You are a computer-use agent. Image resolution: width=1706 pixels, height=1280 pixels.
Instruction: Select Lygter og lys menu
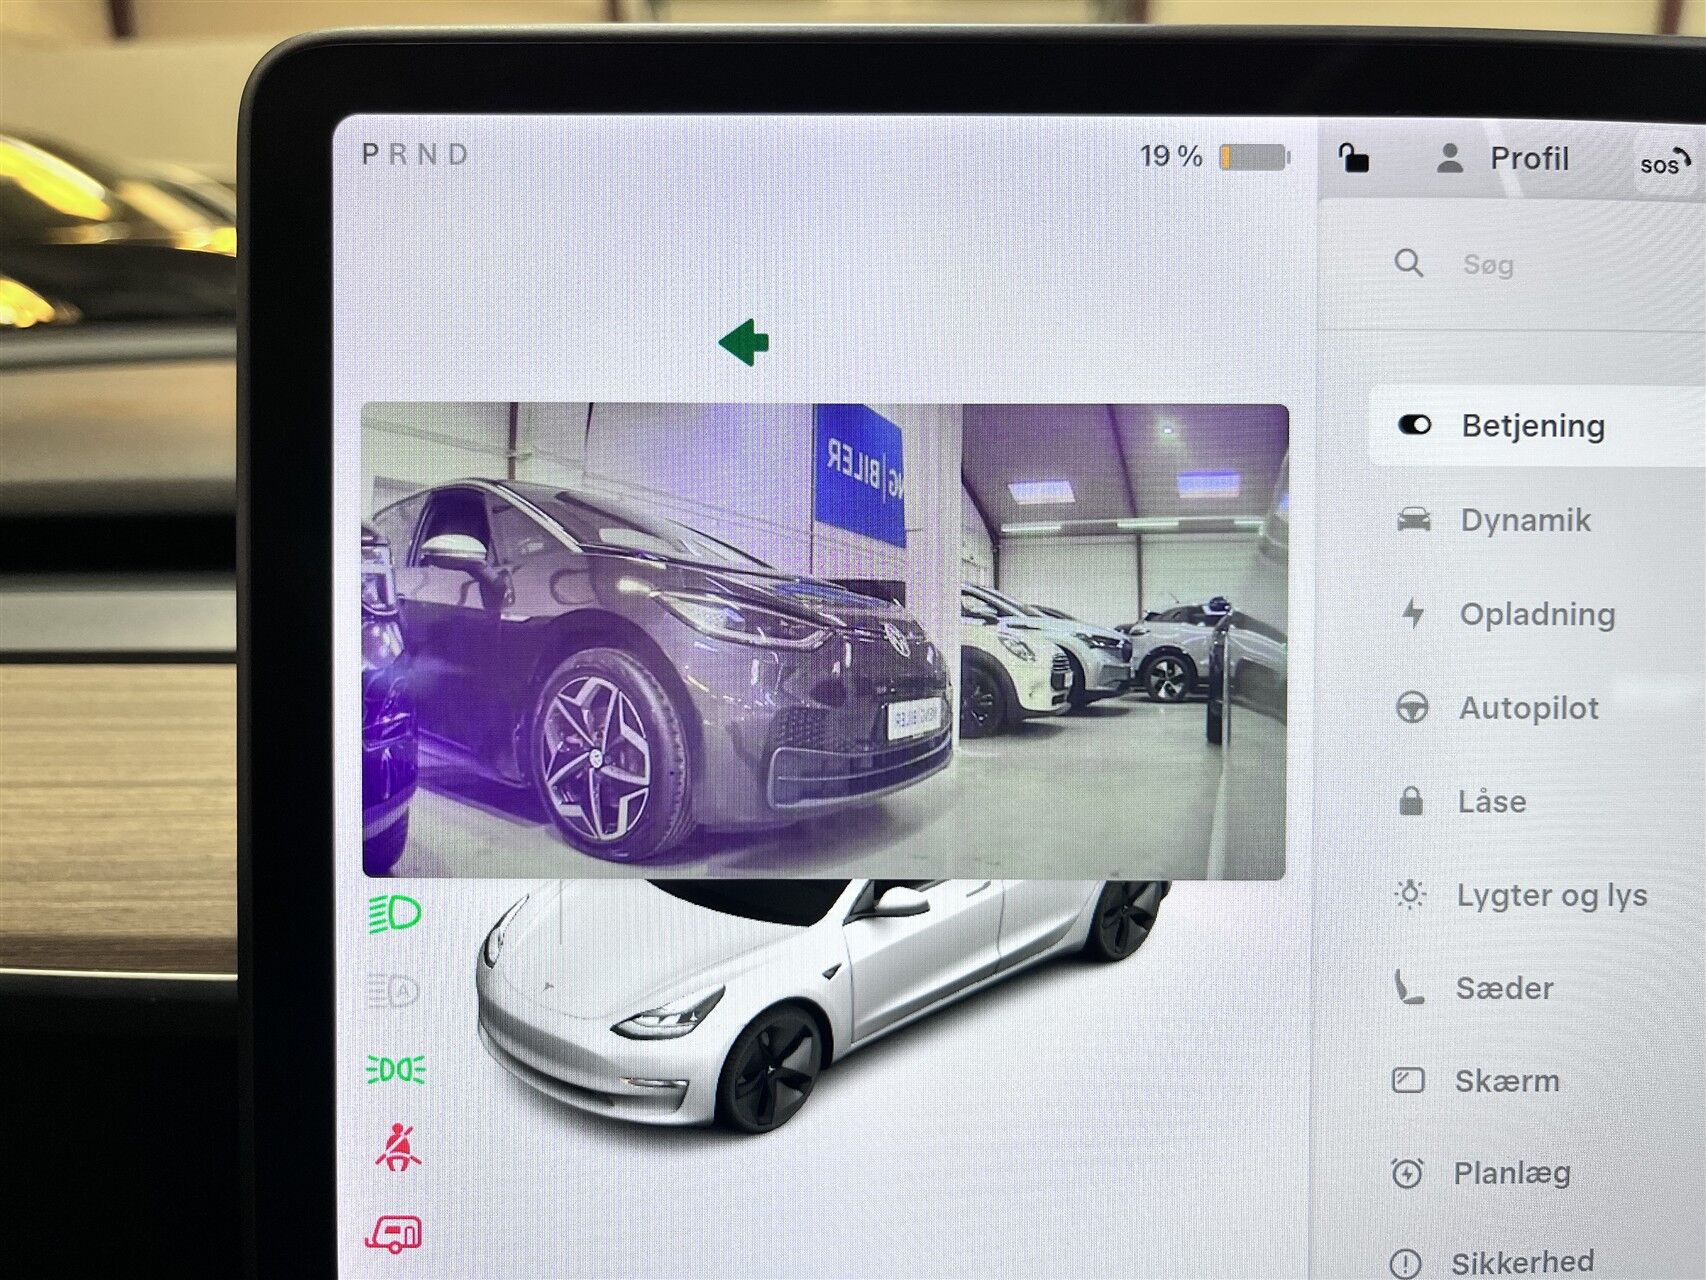coord(1551,896)
